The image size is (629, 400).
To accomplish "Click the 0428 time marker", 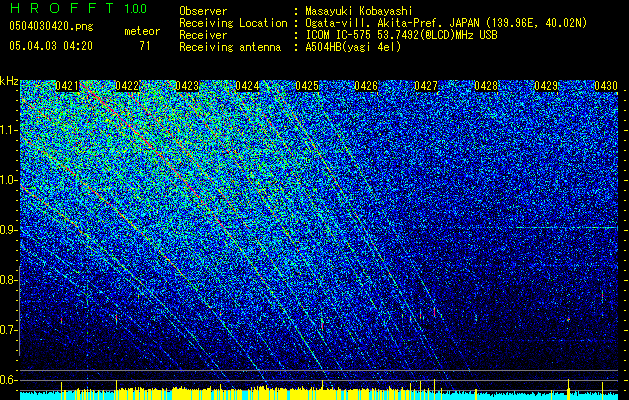I will pyautogui.click(x=486, y=86).
